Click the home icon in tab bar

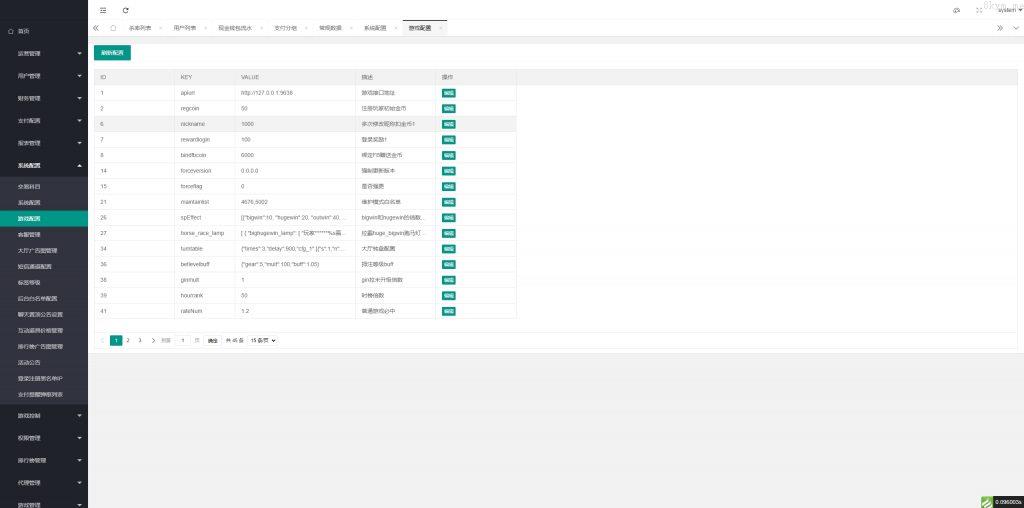[x=113, y=28]
